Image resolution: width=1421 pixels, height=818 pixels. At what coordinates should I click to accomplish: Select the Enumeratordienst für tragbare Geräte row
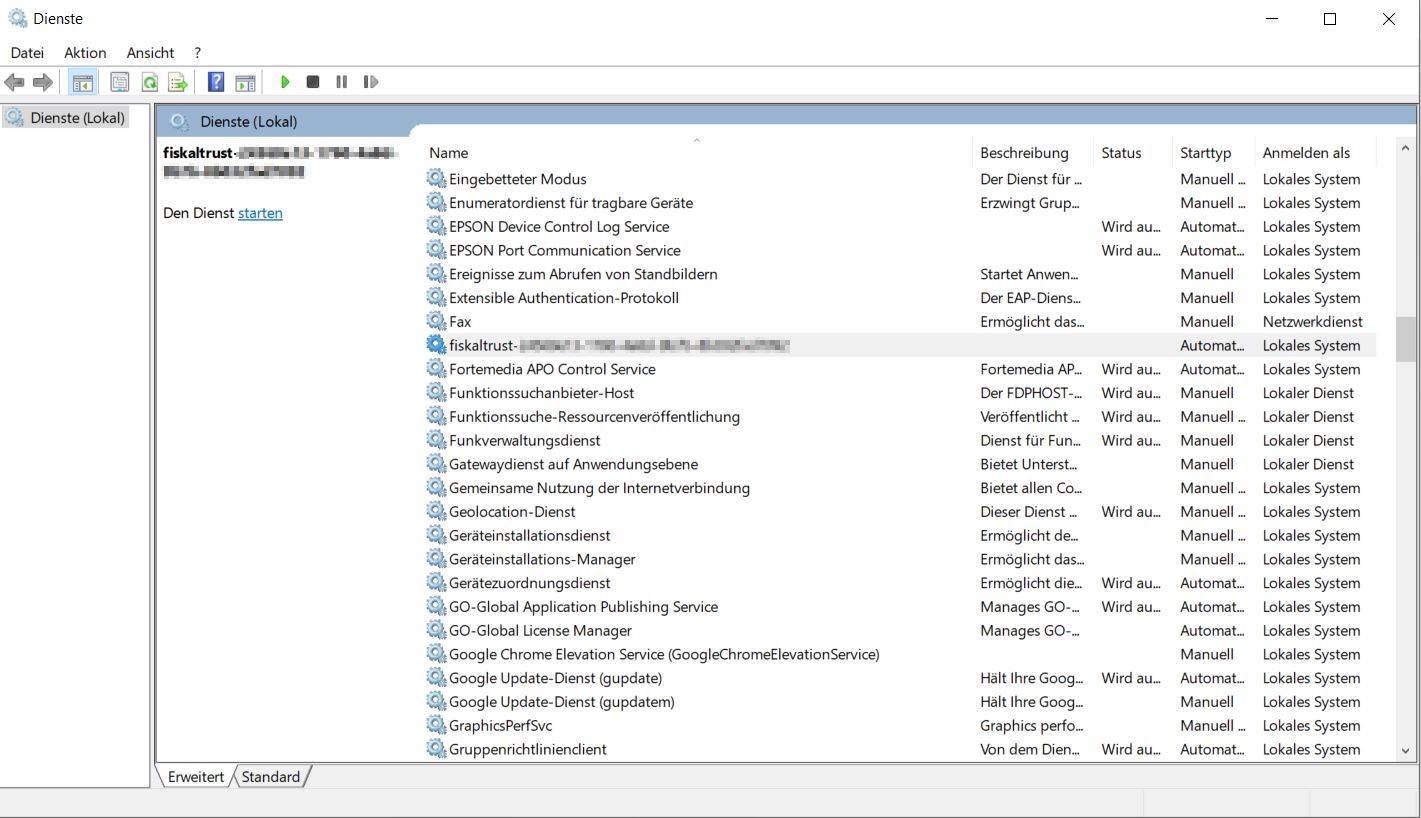pyautogui.click(x=899, y=203)
